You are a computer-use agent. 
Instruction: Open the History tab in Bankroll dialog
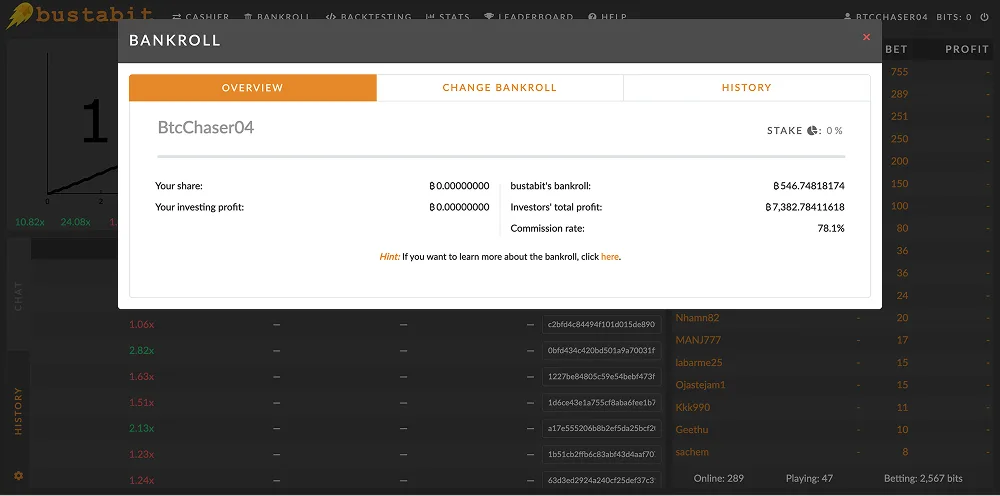tap(746, 88)
